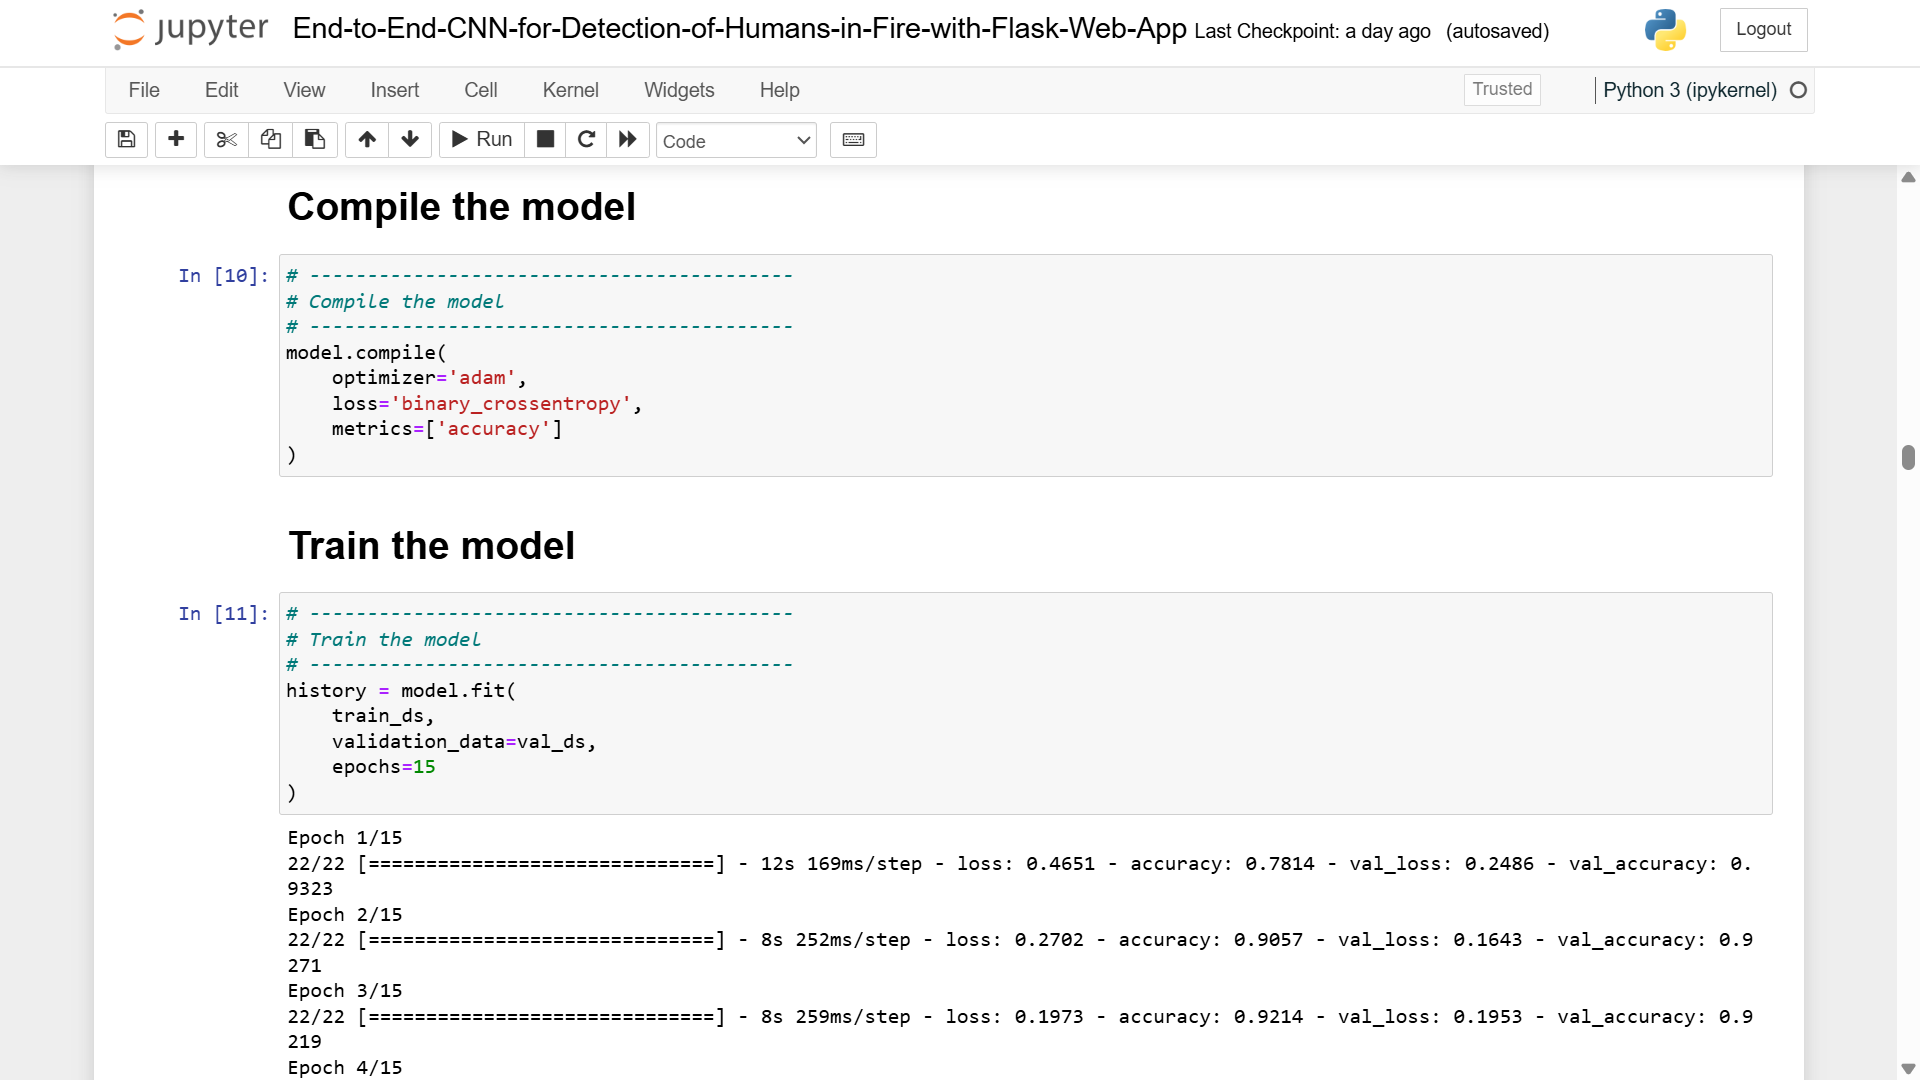The height and width of the screenshot is (1080, 1920).
Task: Interrupt the kernel with stop icon
Action: click(x=545, y=140)
